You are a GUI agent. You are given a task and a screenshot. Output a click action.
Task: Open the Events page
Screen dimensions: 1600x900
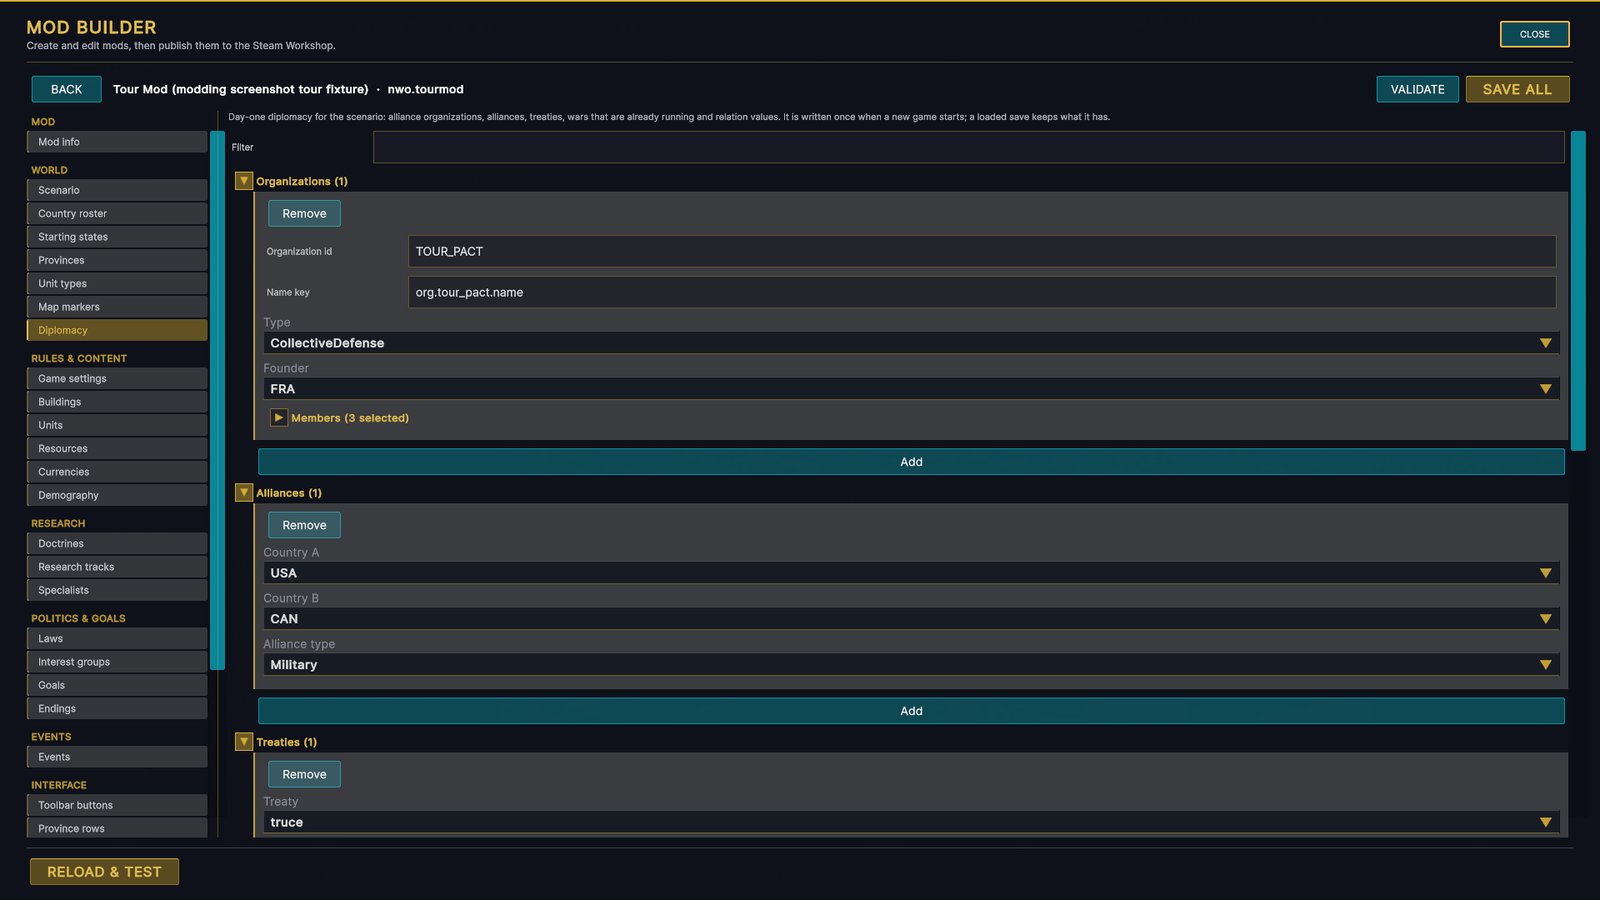click(x=117, y=757)
